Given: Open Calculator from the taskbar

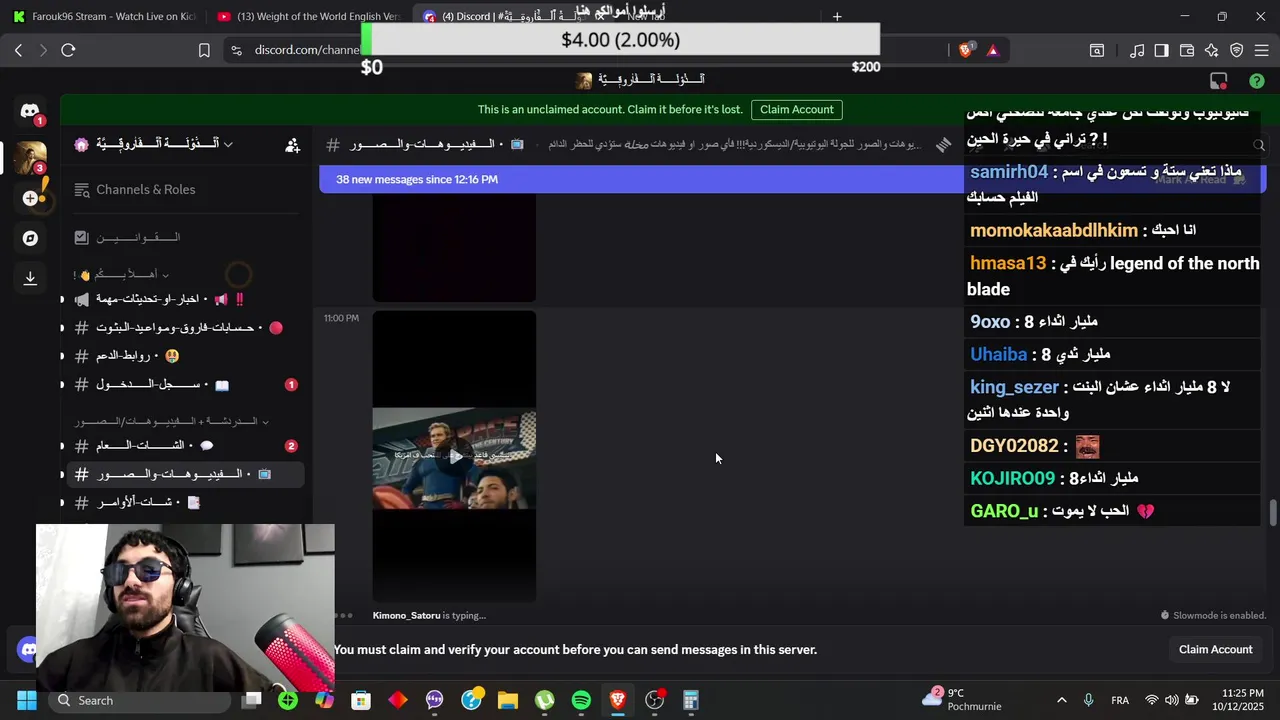Looking at the screenshot, I should click(691, 700).
